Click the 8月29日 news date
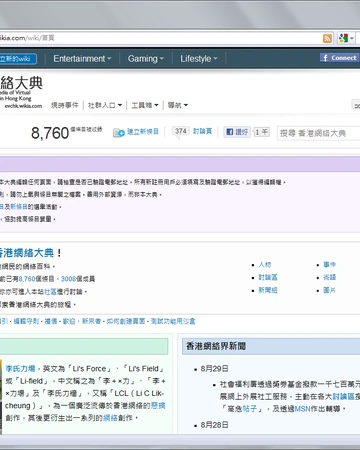The image size is (360, 450). pos(214,369)
